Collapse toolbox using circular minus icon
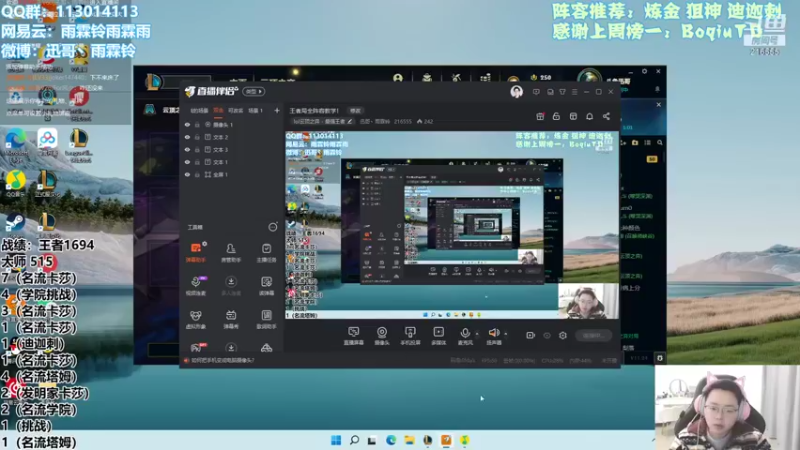This screenshot has width=800, height=450. [273, 227]
